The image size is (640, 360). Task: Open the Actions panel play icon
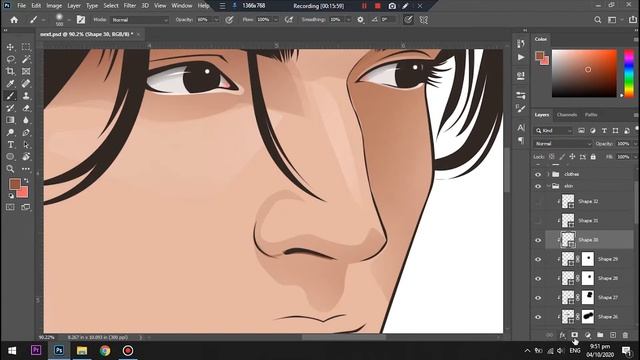point(521,58)
